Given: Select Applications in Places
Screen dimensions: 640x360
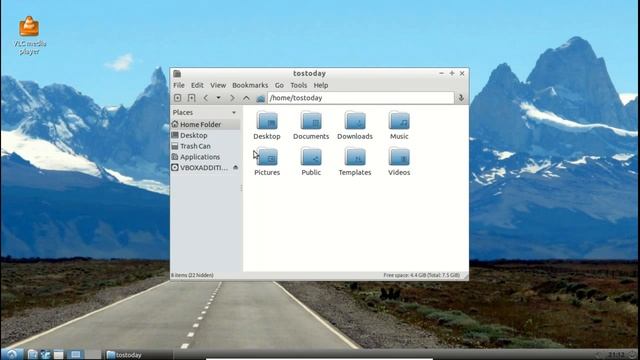Looking at the screenshot, I should pyautogui.click(x=205, y=157).
